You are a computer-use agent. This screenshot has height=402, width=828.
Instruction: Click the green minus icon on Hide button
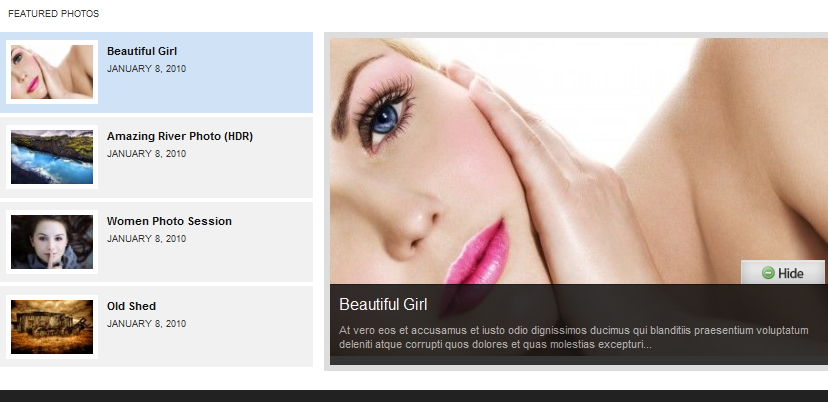point(768,273)
